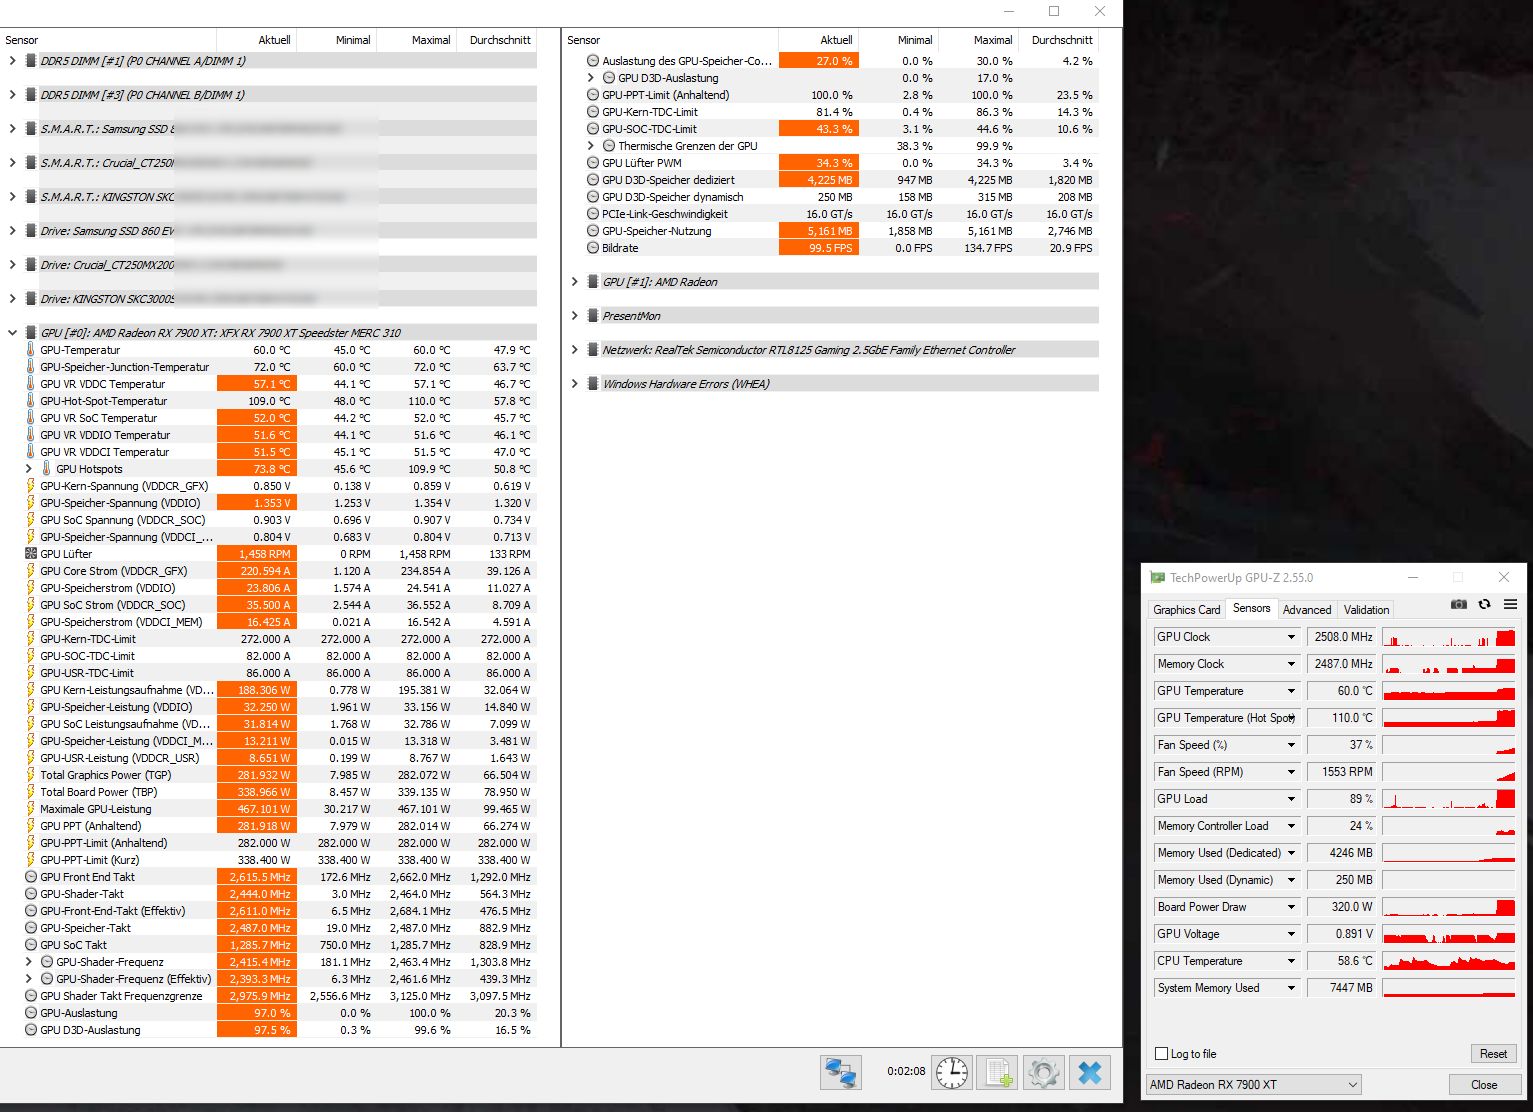Expand the DDR5 DIMM [#3] sensor group

tap(12, 95)
